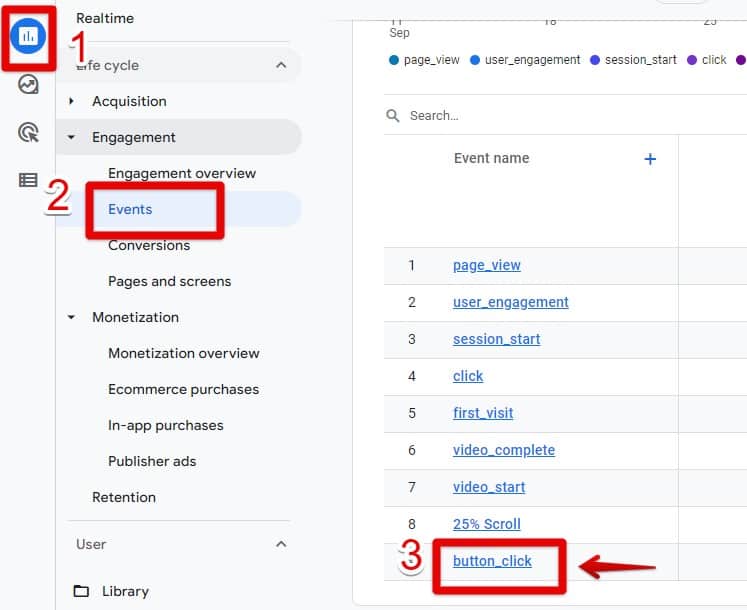Toggle the page_view chart legend dot
Screen dimensions: 747x610
394,60
